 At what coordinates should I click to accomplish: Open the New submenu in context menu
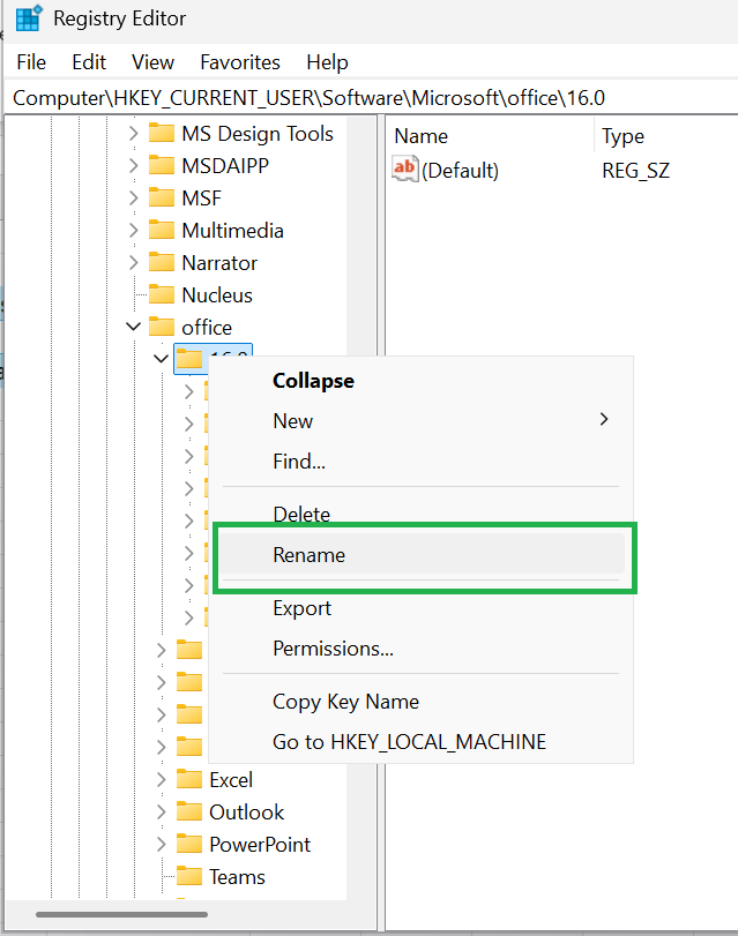coord(421,421)
